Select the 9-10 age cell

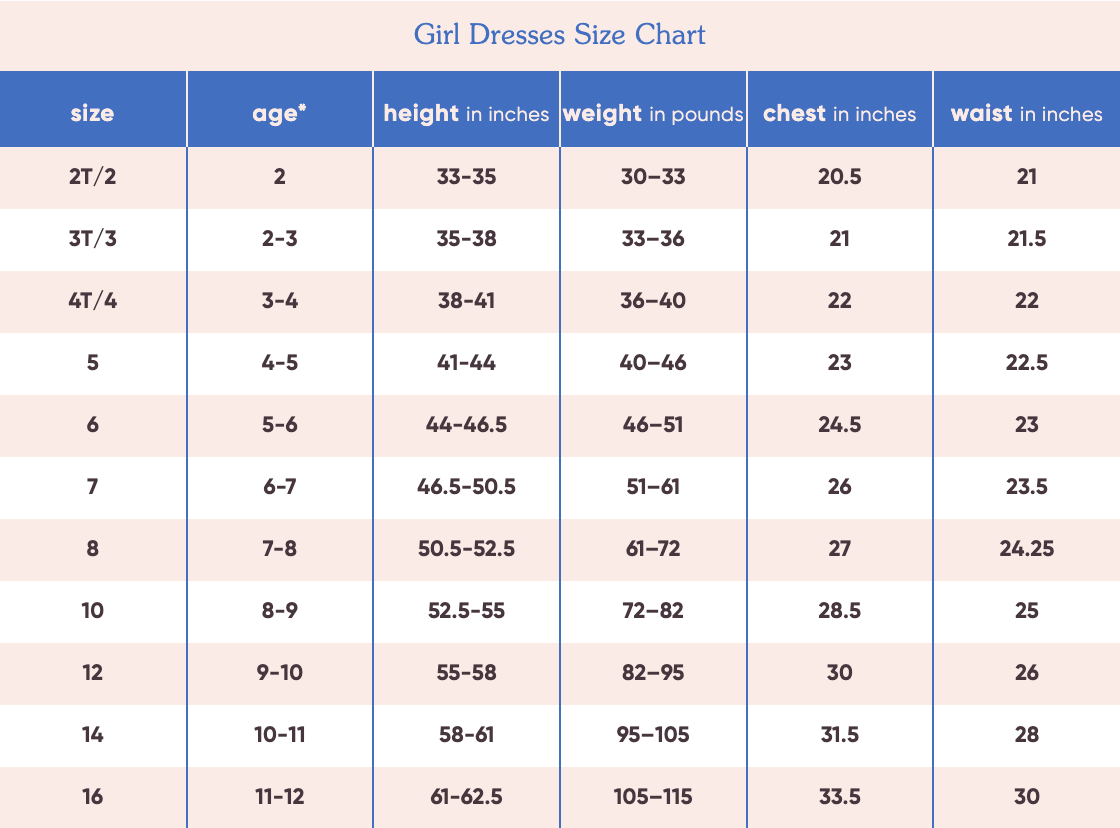(279, 672)
